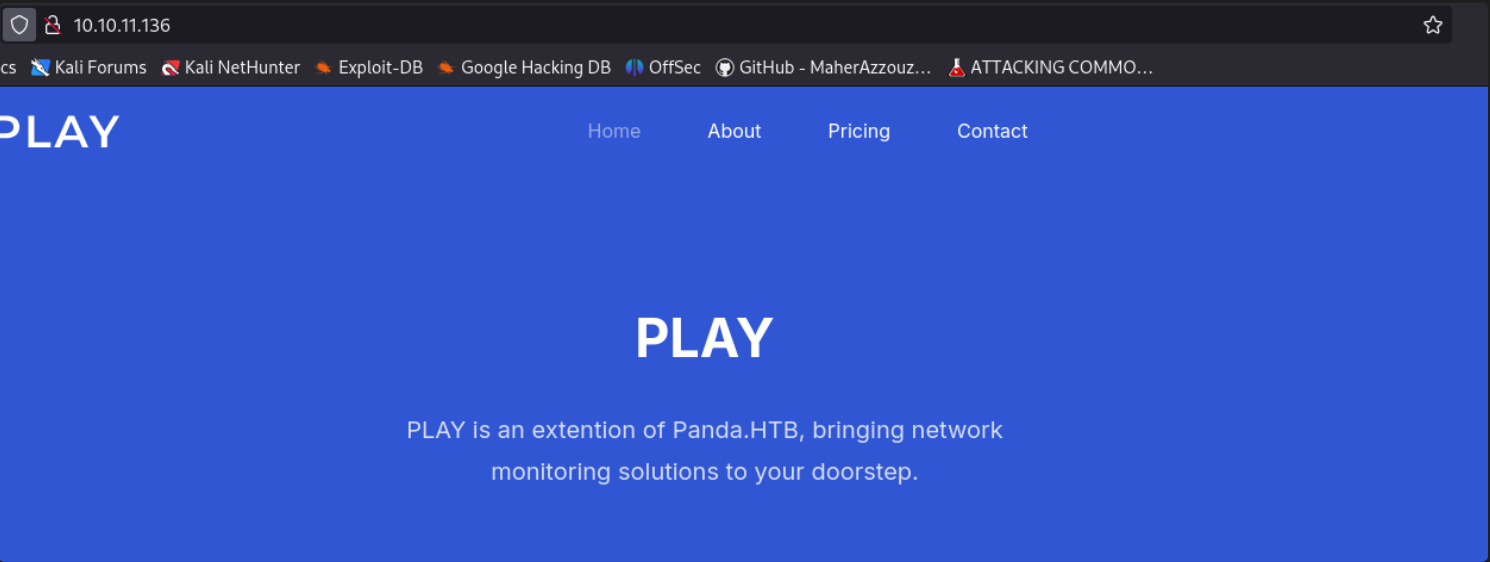Click the Kali Forums bookmark icon
1490x562 pixels.
point(40,68)
